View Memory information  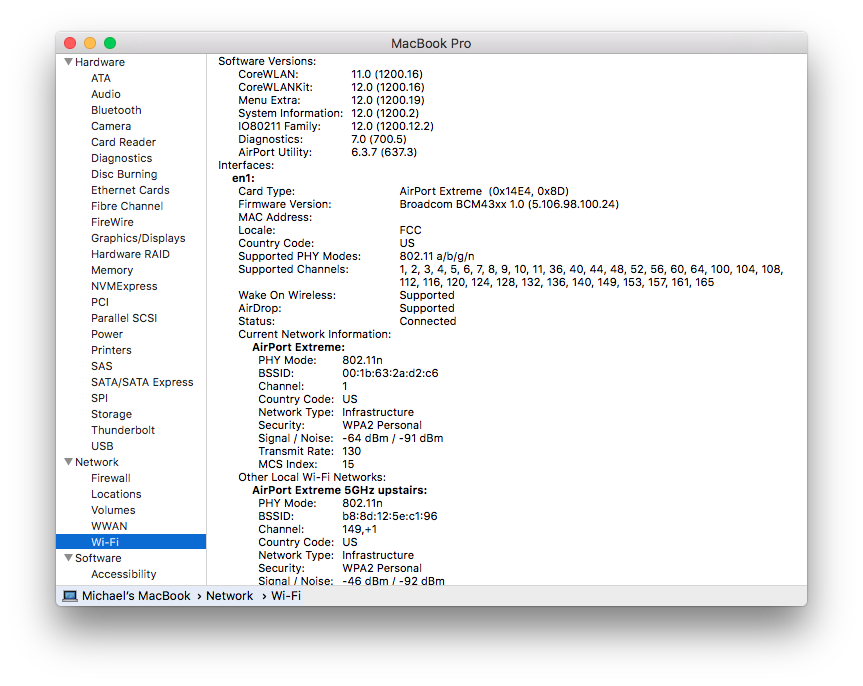[x=112, y=270]
